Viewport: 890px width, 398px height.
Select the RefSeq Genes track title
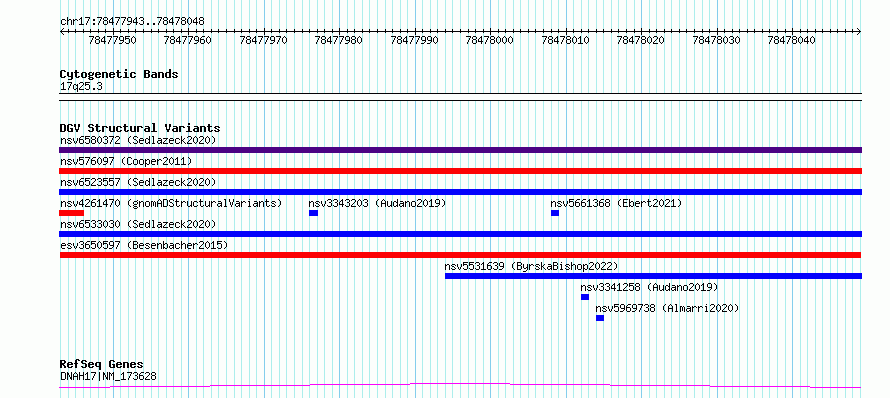tap(102, 365)
